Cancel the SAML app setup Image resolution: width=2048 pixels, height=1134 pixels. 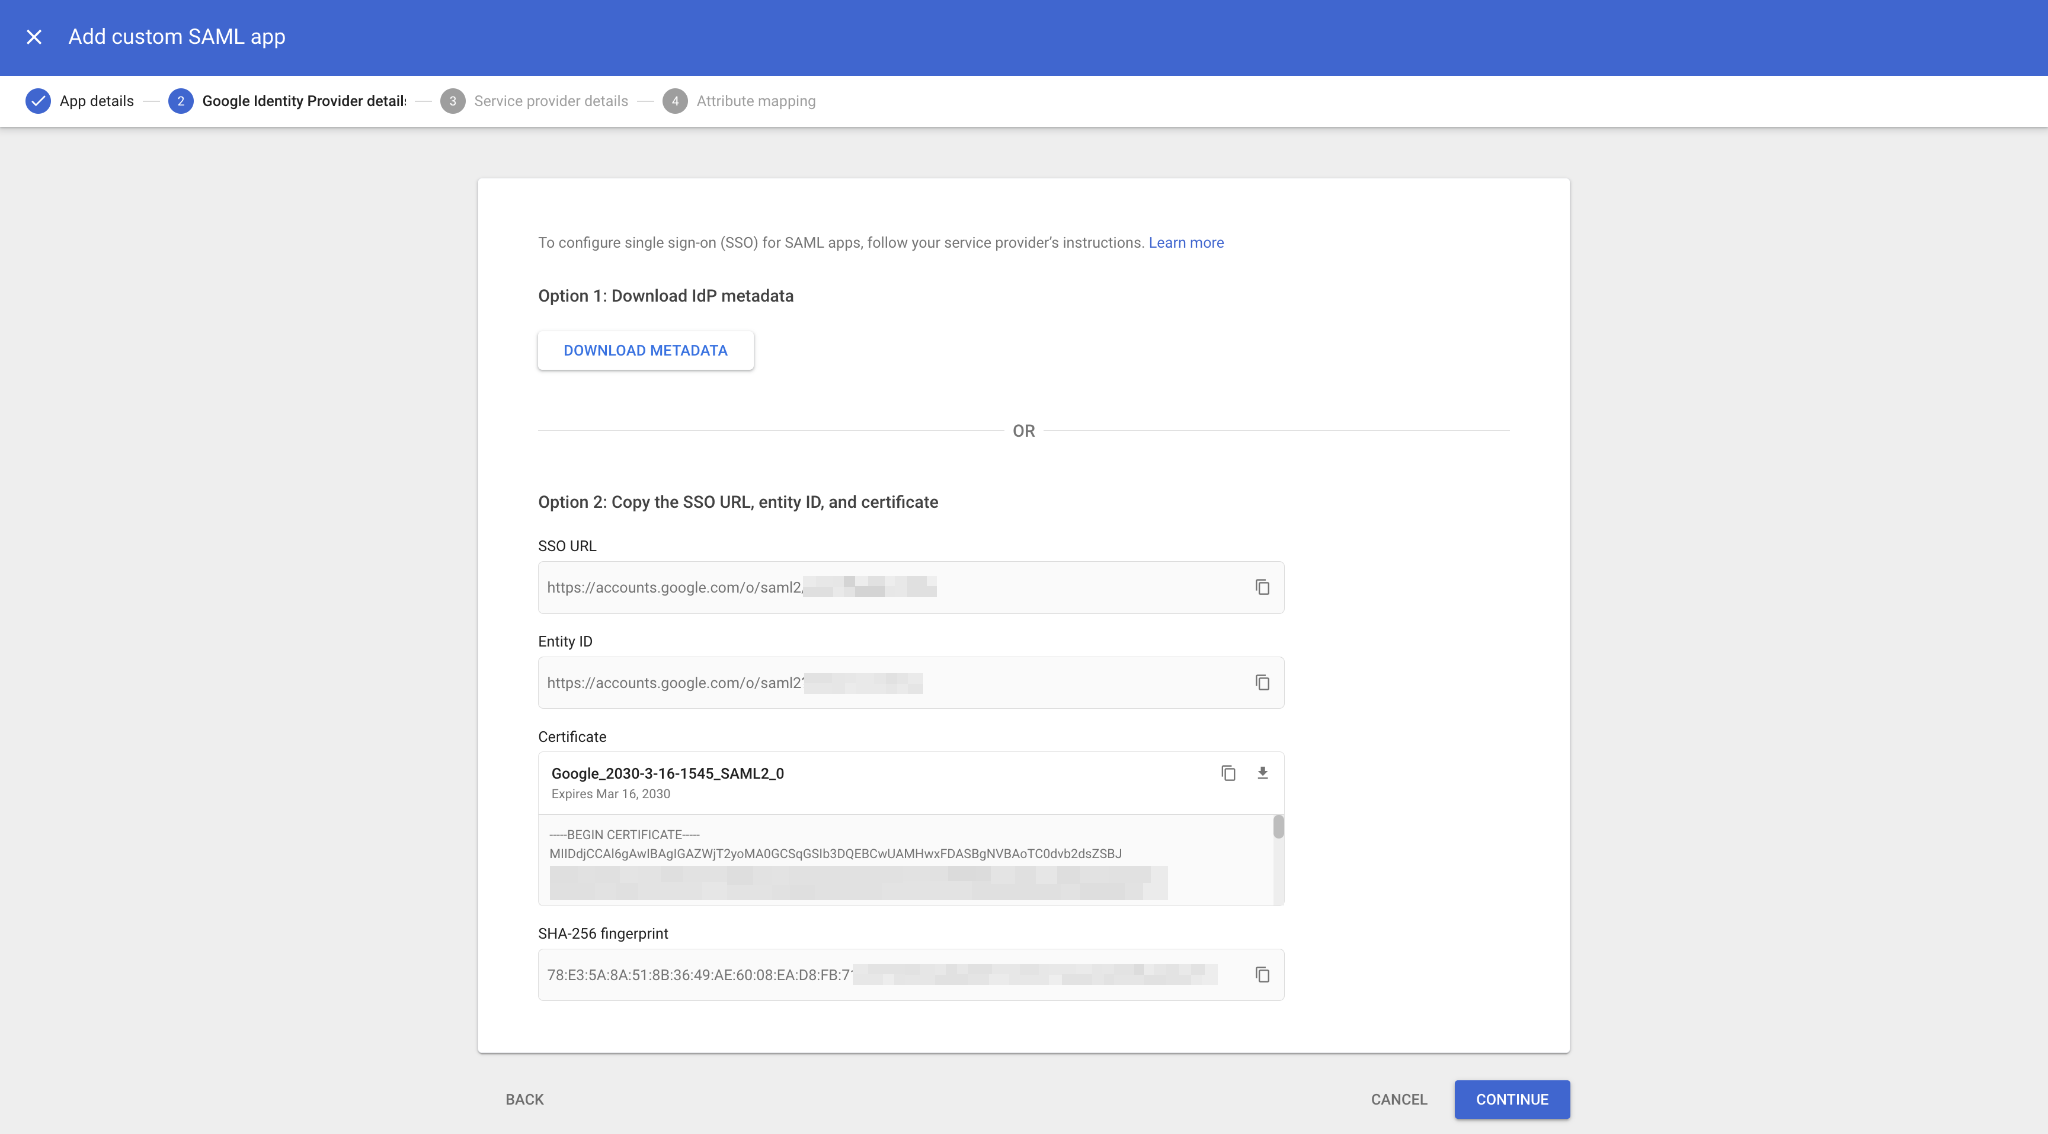tap(1398, 1099)
